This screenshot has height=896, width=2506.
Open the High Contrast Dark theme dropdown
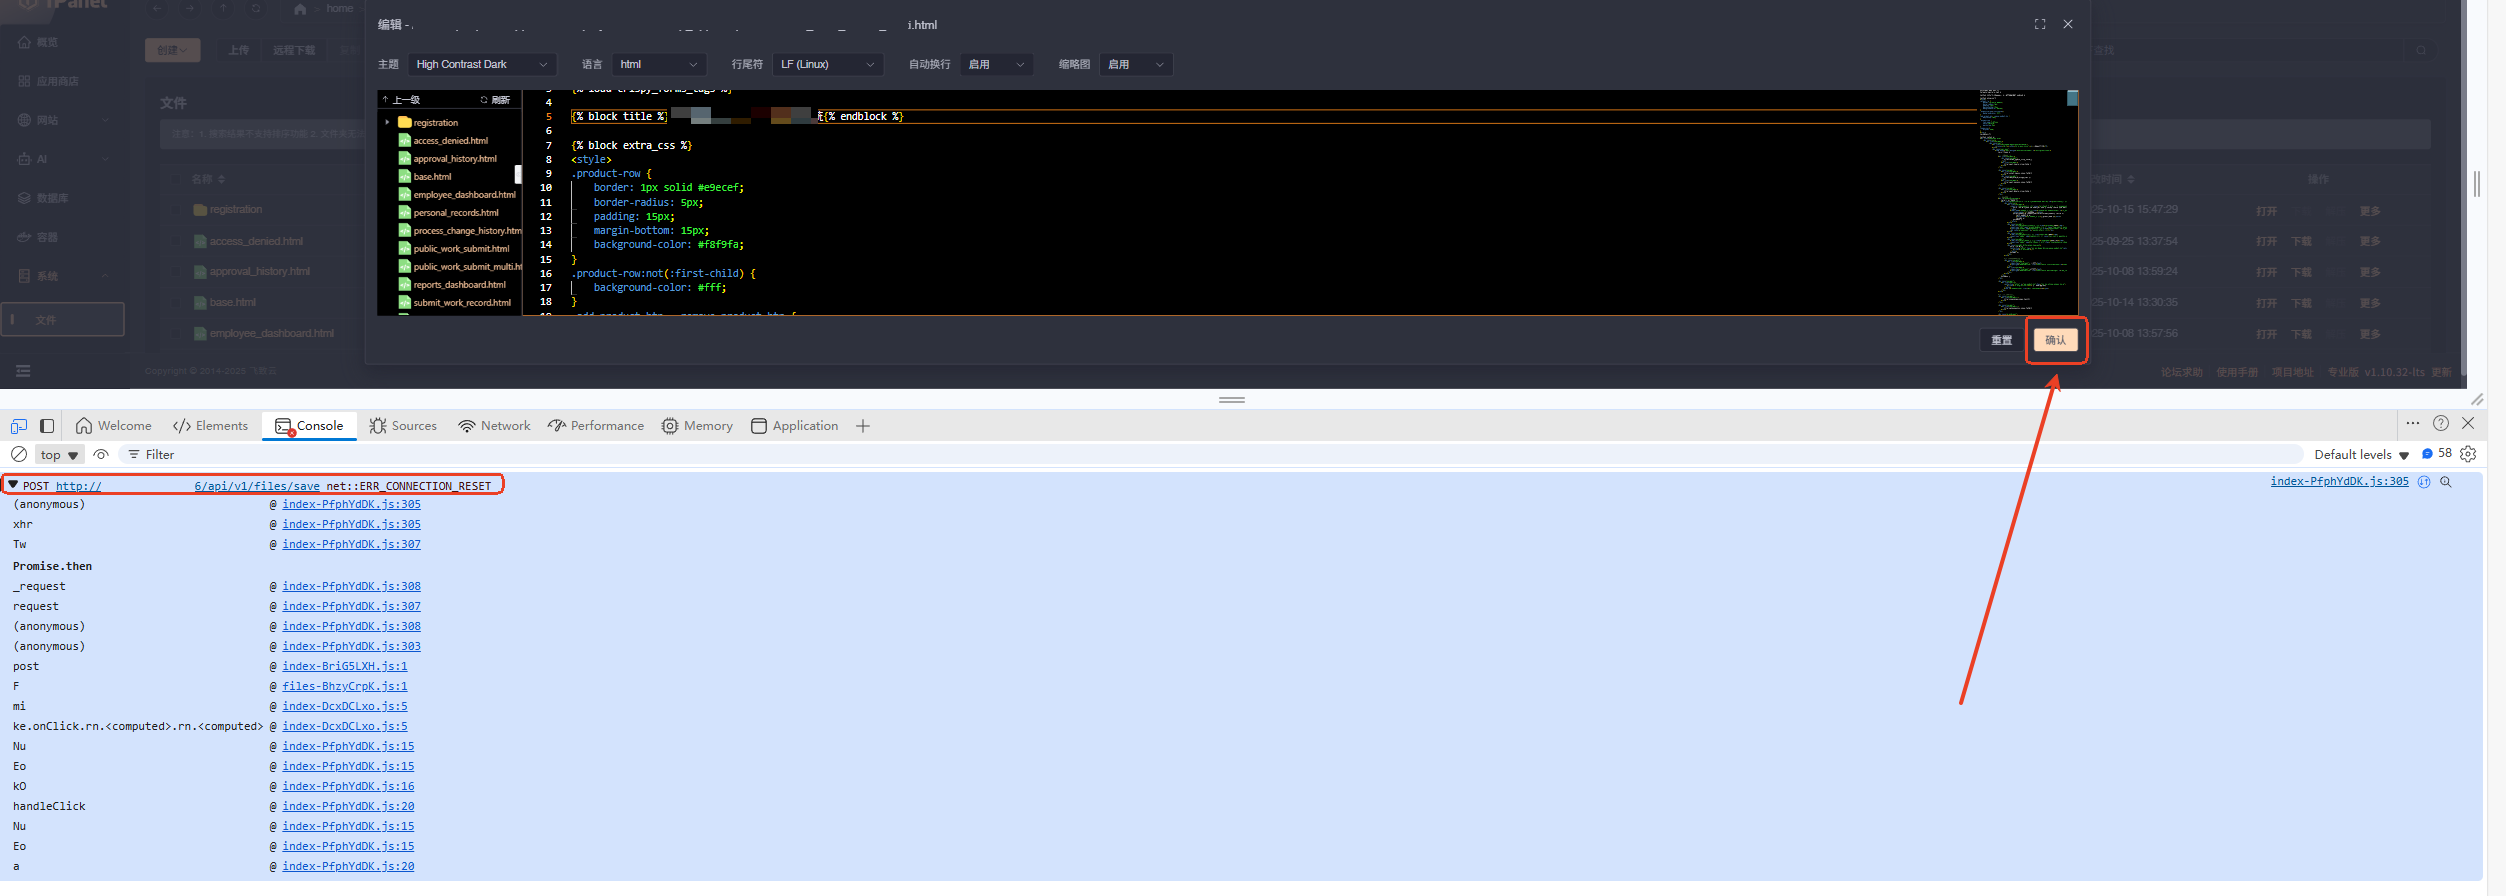(481, 64)
